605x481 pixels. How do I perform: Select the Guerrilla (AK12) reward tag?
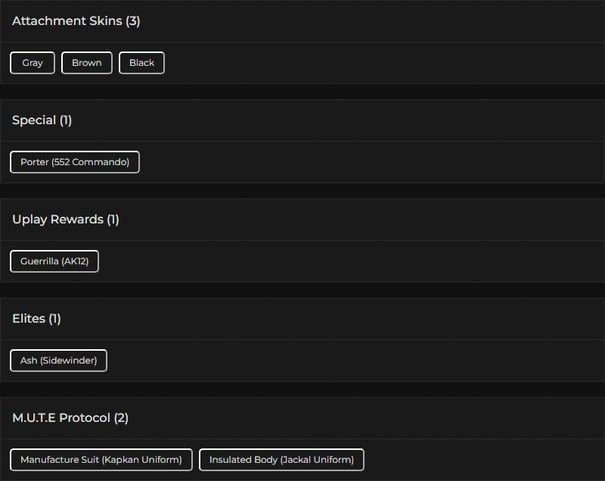click(55, 261)
